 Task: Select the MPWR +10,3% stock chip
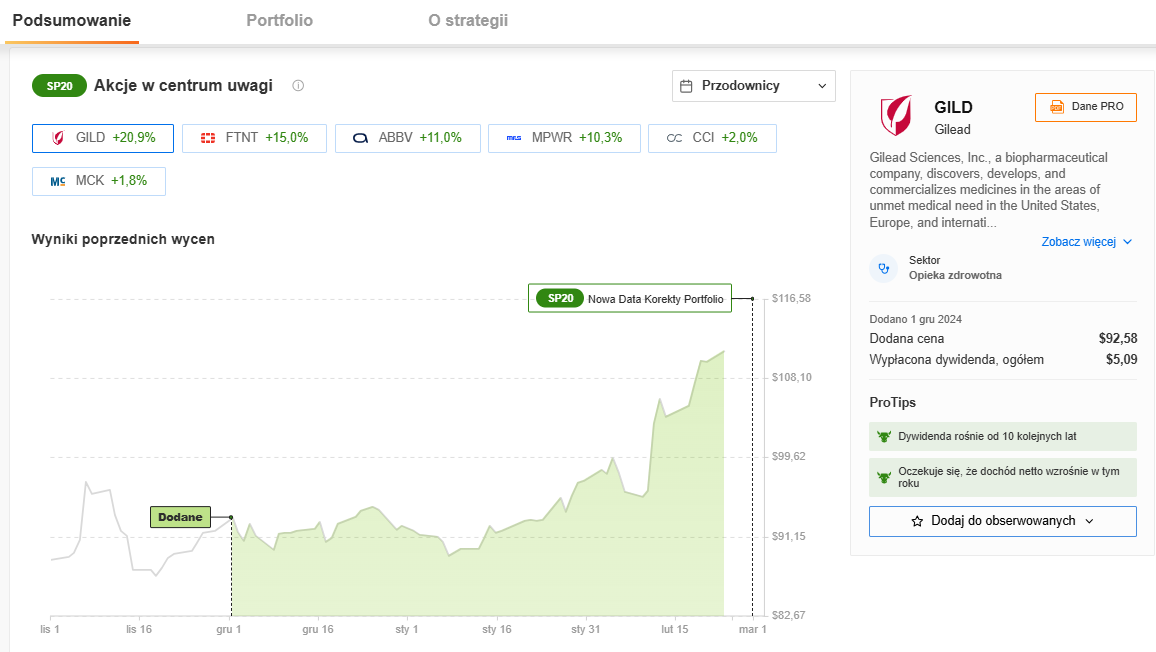tap(564, 138)
